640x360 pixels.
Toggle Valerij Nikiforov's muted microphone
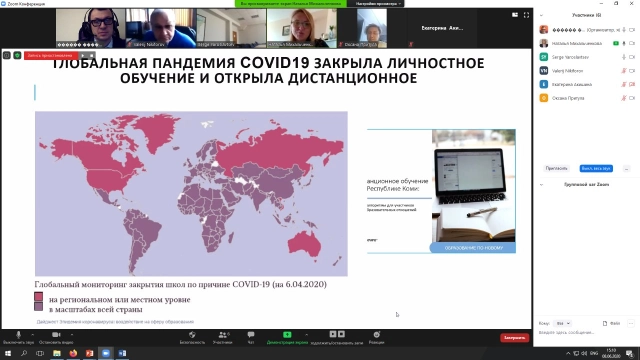point(624,71)
